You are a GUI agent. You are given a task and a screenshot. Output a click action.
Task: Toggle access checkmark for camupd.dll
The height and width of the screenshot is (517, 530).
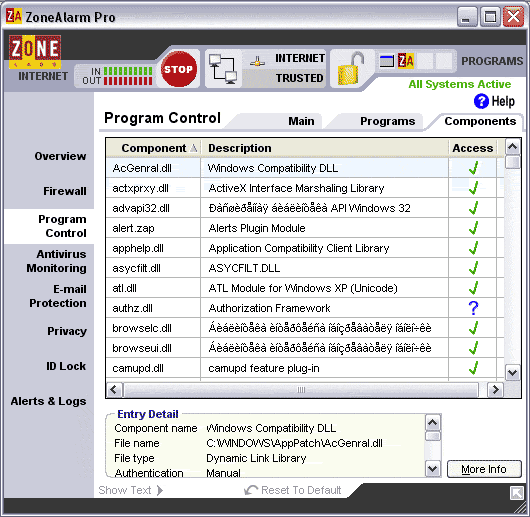(473, 368)
